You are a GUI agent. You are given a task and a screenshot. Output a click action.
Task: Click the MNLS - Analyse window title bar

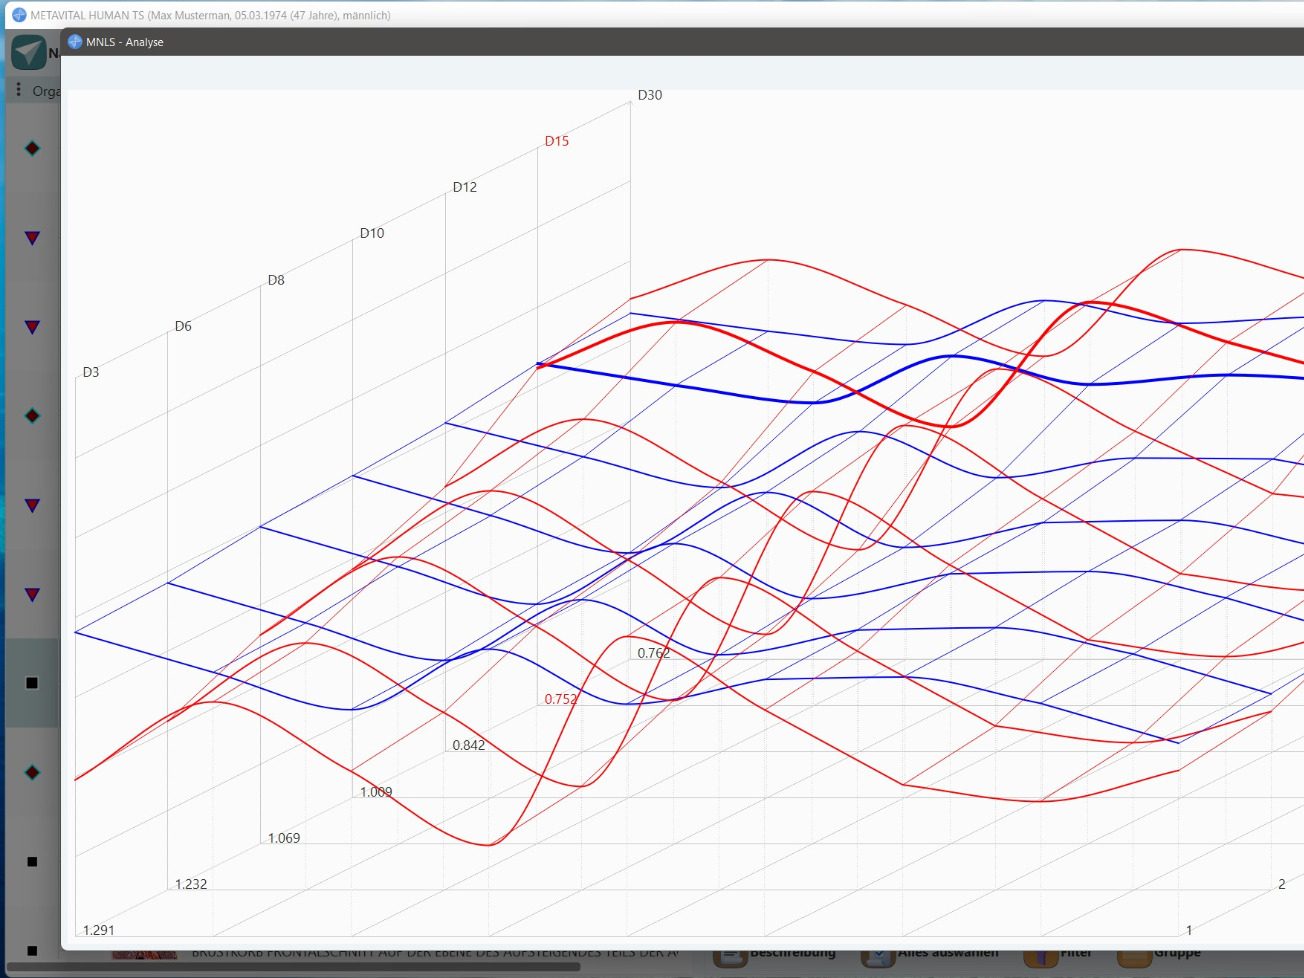point(683,42)
